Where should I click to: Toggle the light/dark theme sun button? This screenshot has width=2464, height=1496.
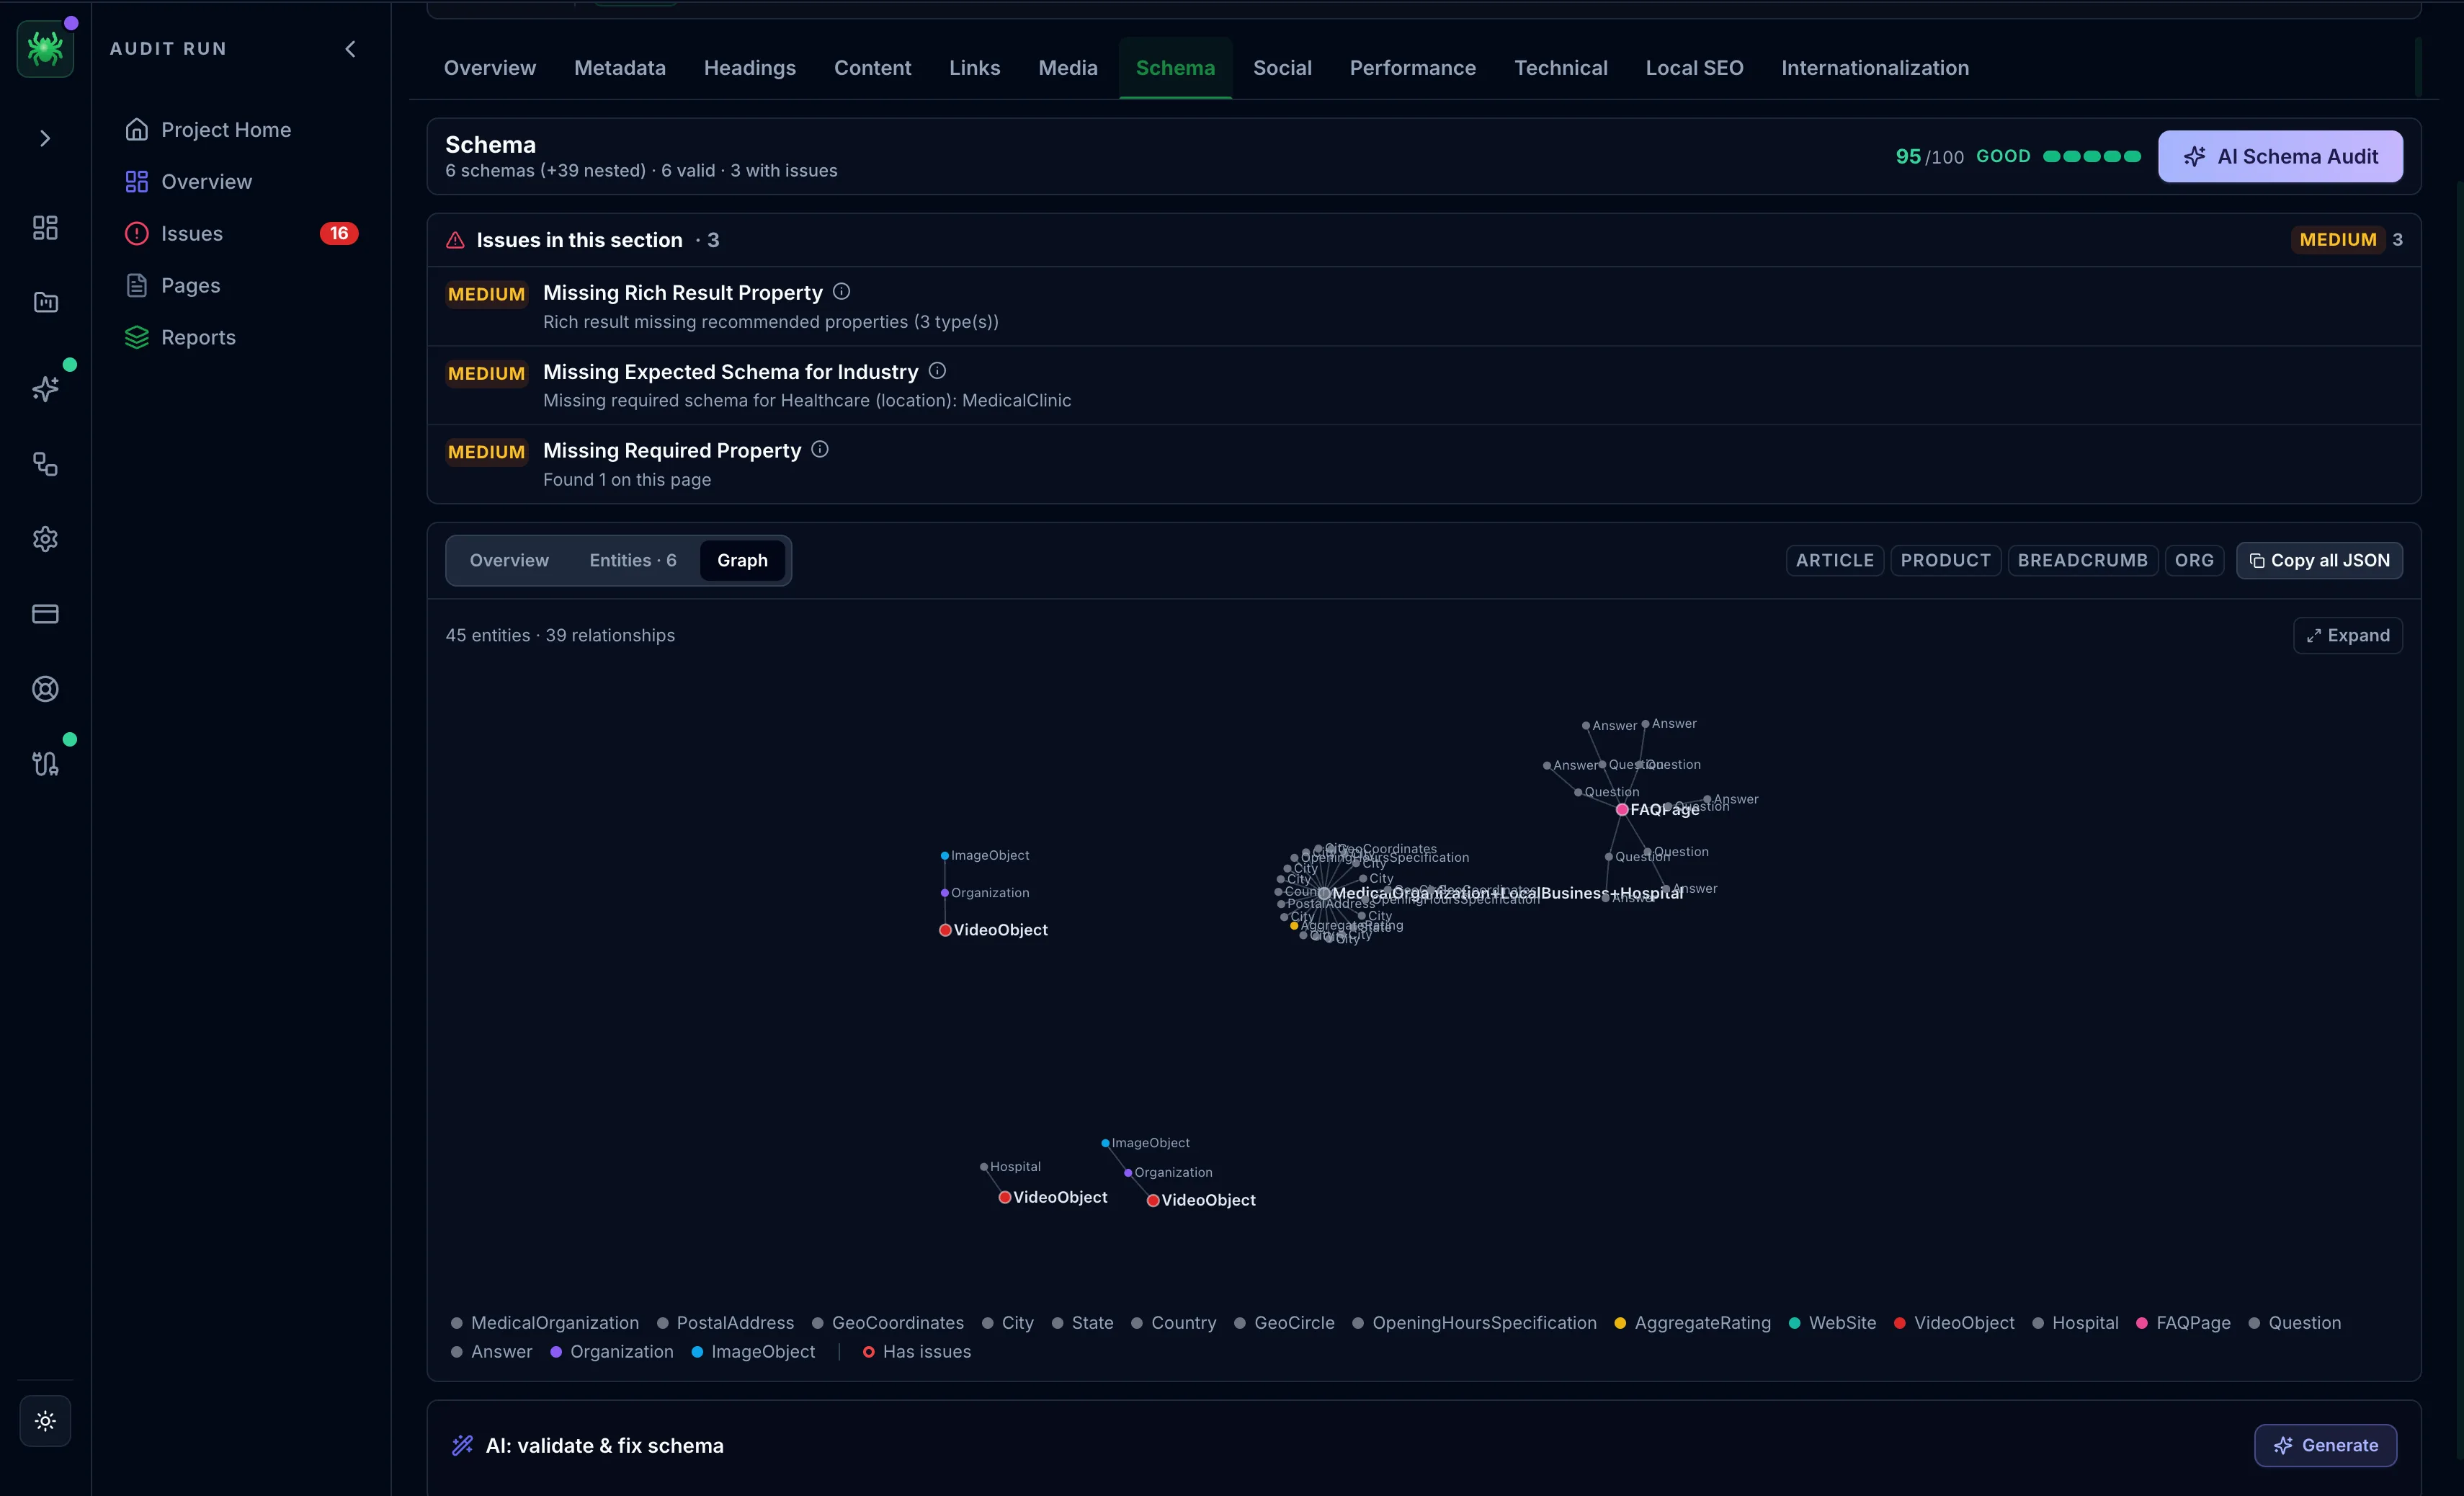pos(45,1420)
